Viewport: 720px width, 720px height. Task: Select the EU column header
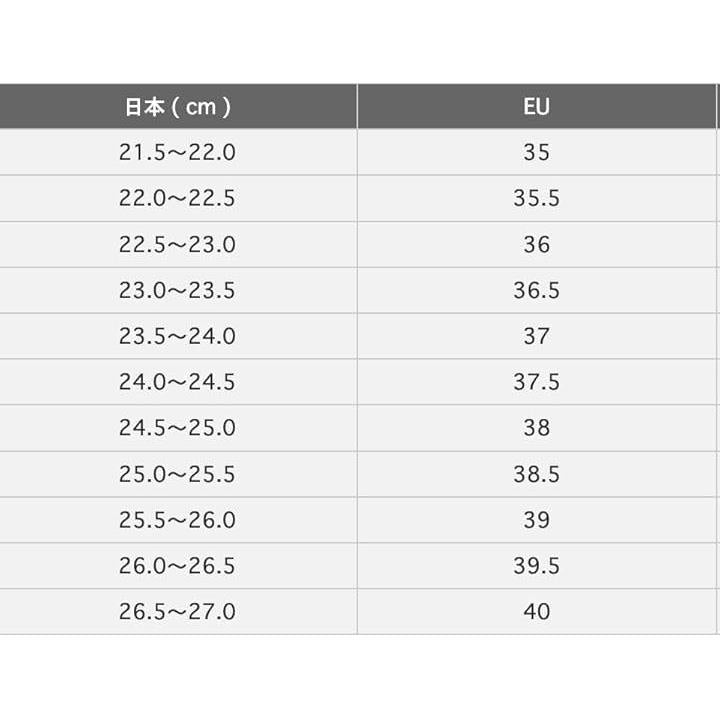tap(536, 107)
